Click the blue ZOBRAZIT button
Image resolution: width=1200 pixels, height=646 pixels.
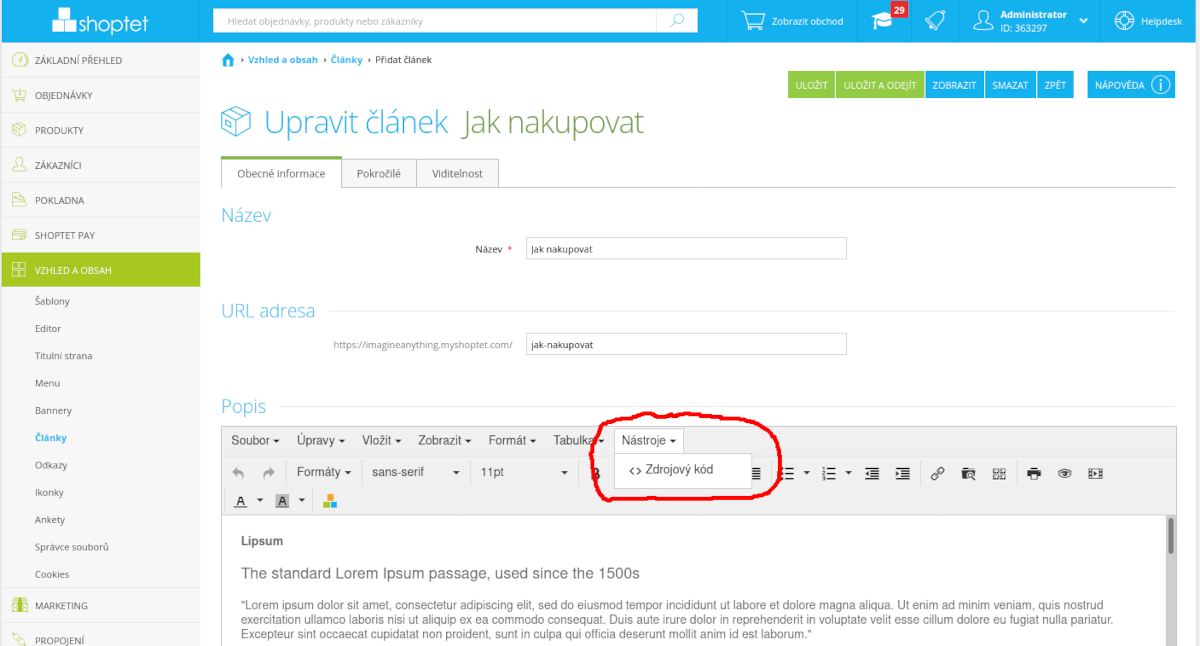pos(954,85)
